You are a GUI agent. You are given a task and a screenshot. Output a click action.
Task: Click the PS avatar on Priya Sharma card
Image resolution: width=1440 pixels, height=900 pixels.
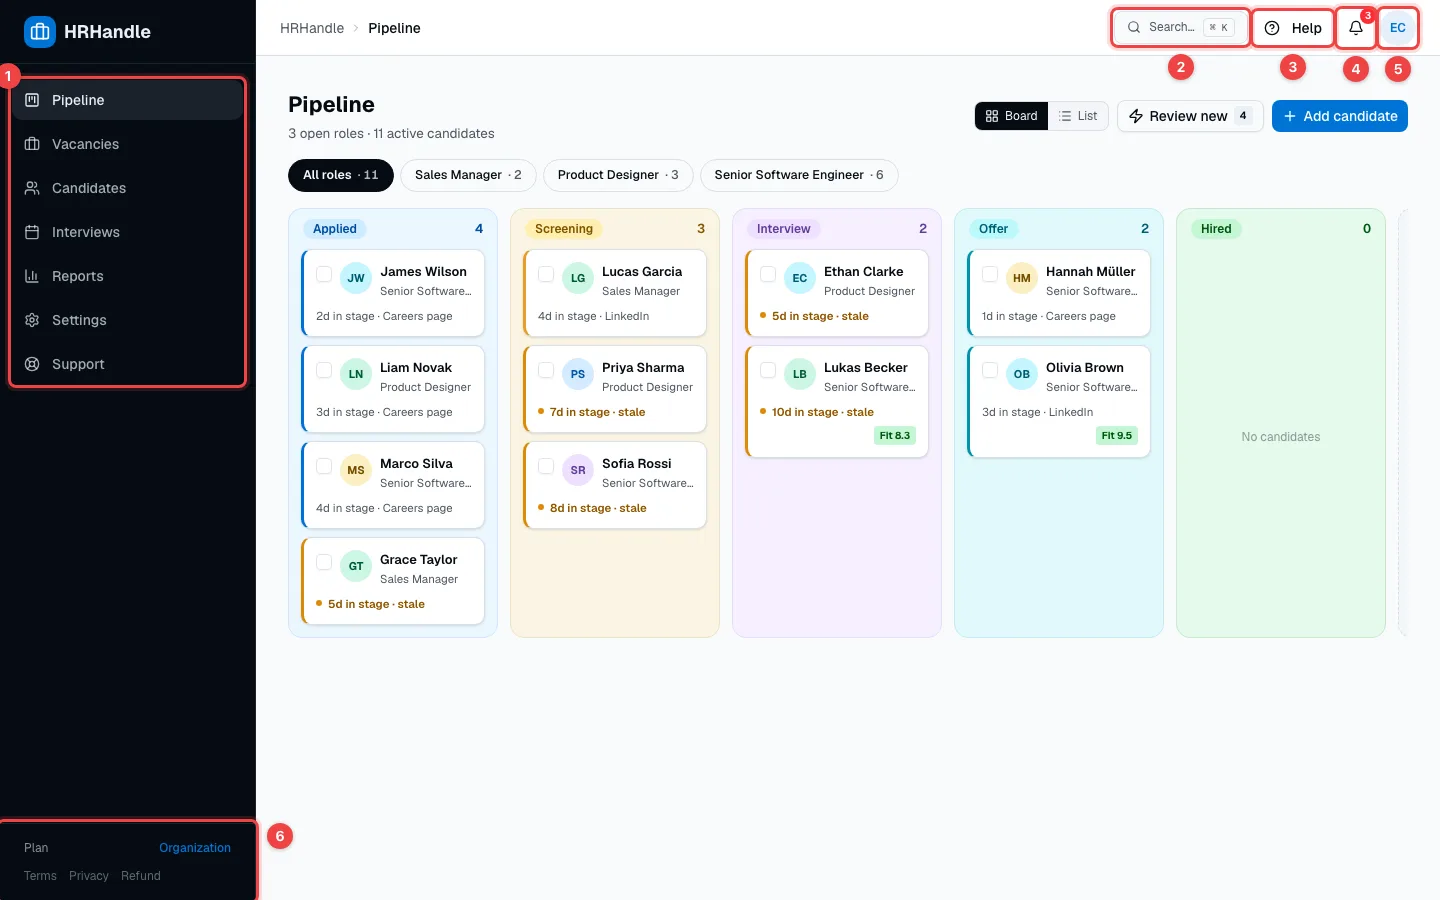tap(578, 374)
